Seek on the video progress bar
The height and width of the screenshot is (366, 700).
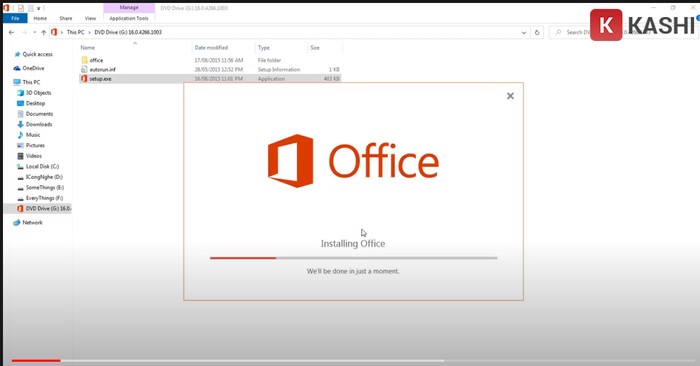[x=354, y=360]
